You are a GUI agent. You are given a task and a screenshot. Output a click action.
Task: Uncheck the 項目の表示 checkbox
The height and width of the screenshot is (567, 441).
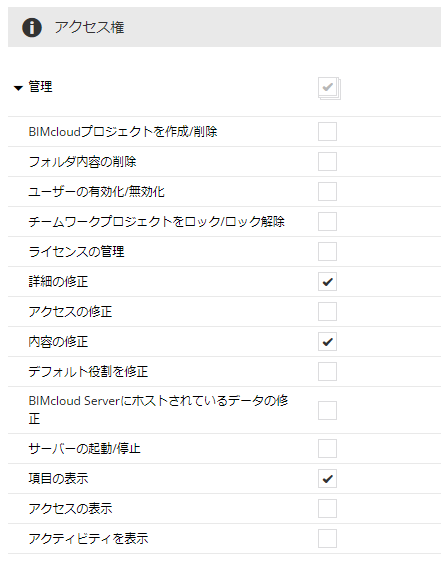coord(327,478)
